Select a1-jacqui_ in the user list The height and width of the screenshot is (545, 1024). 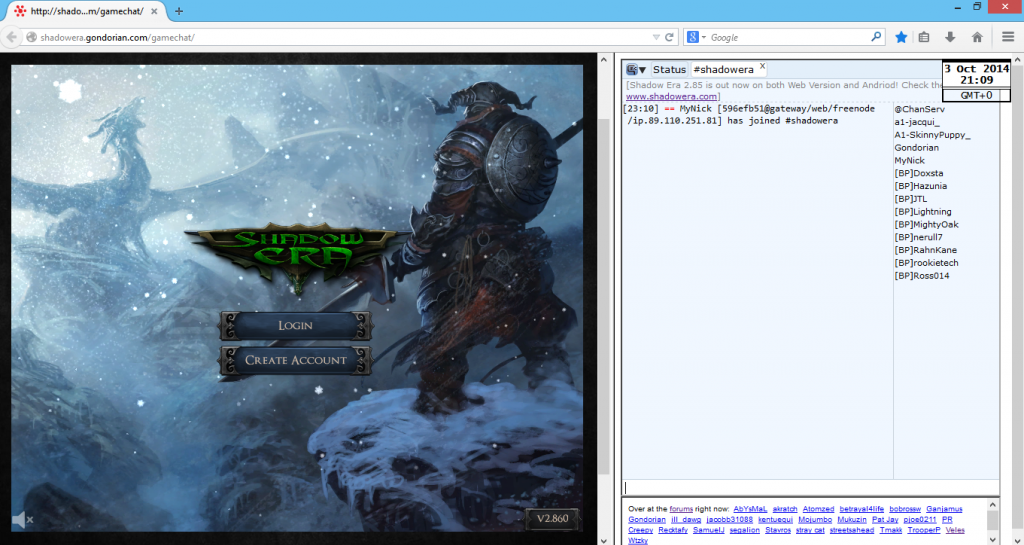(x=918, y=122)
